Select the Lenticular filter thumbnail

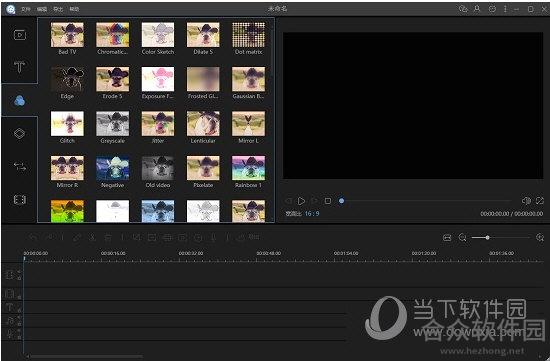click(x=203, y=123)
